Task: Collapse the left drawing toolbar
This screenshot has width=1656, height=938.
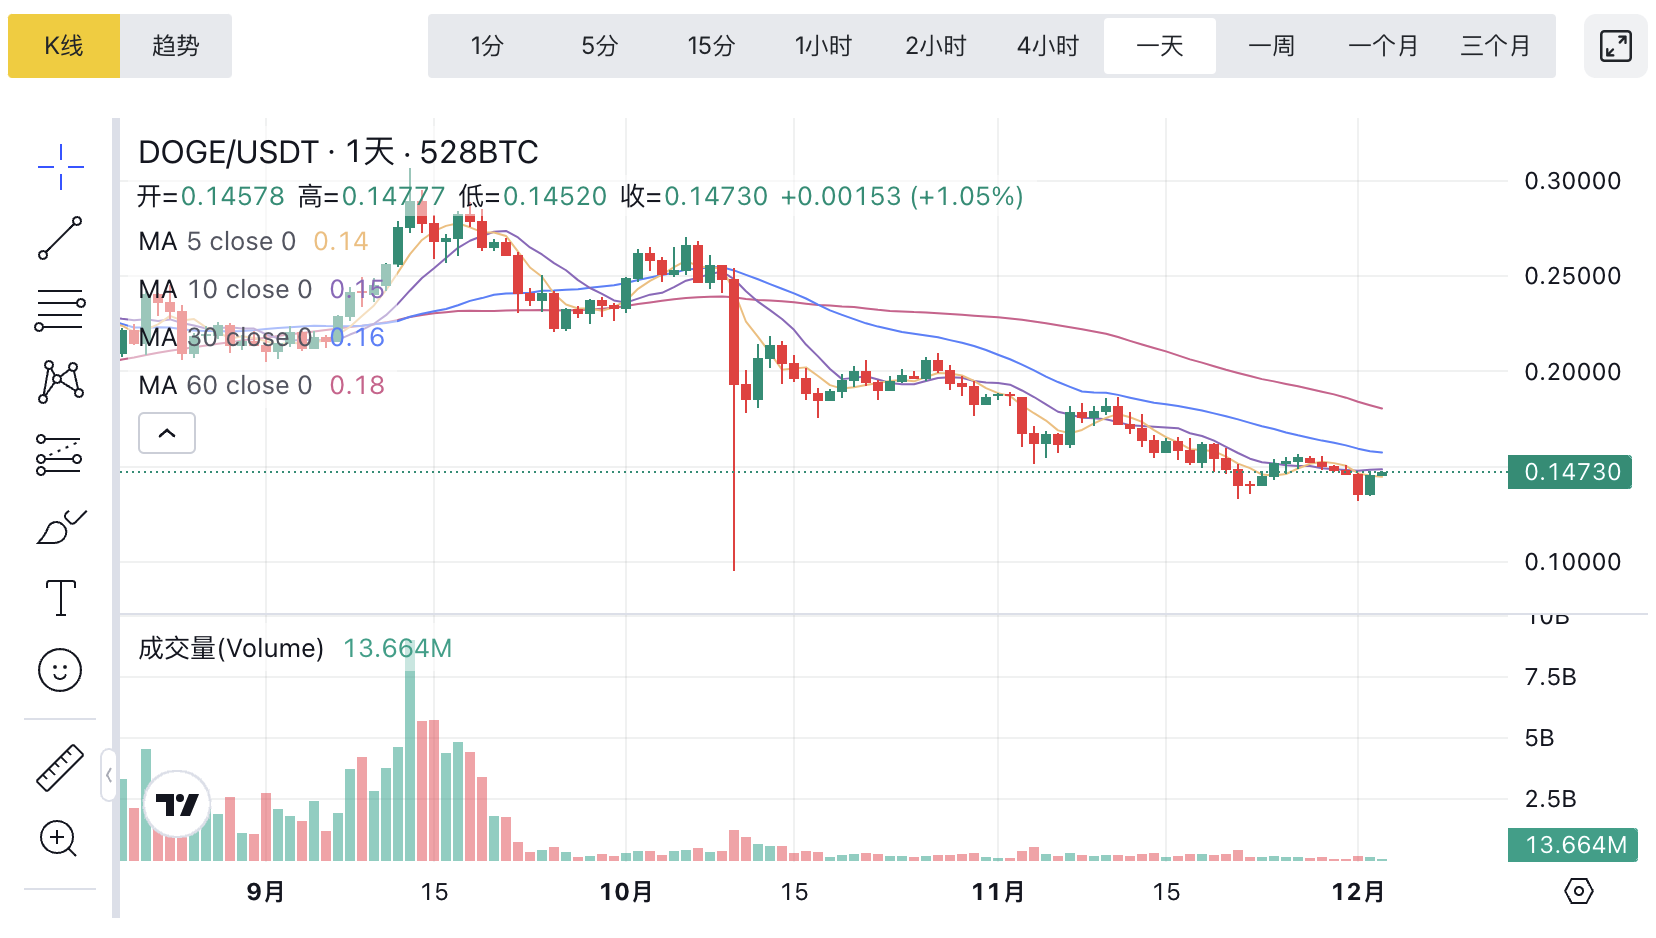Action: point(108,775)
